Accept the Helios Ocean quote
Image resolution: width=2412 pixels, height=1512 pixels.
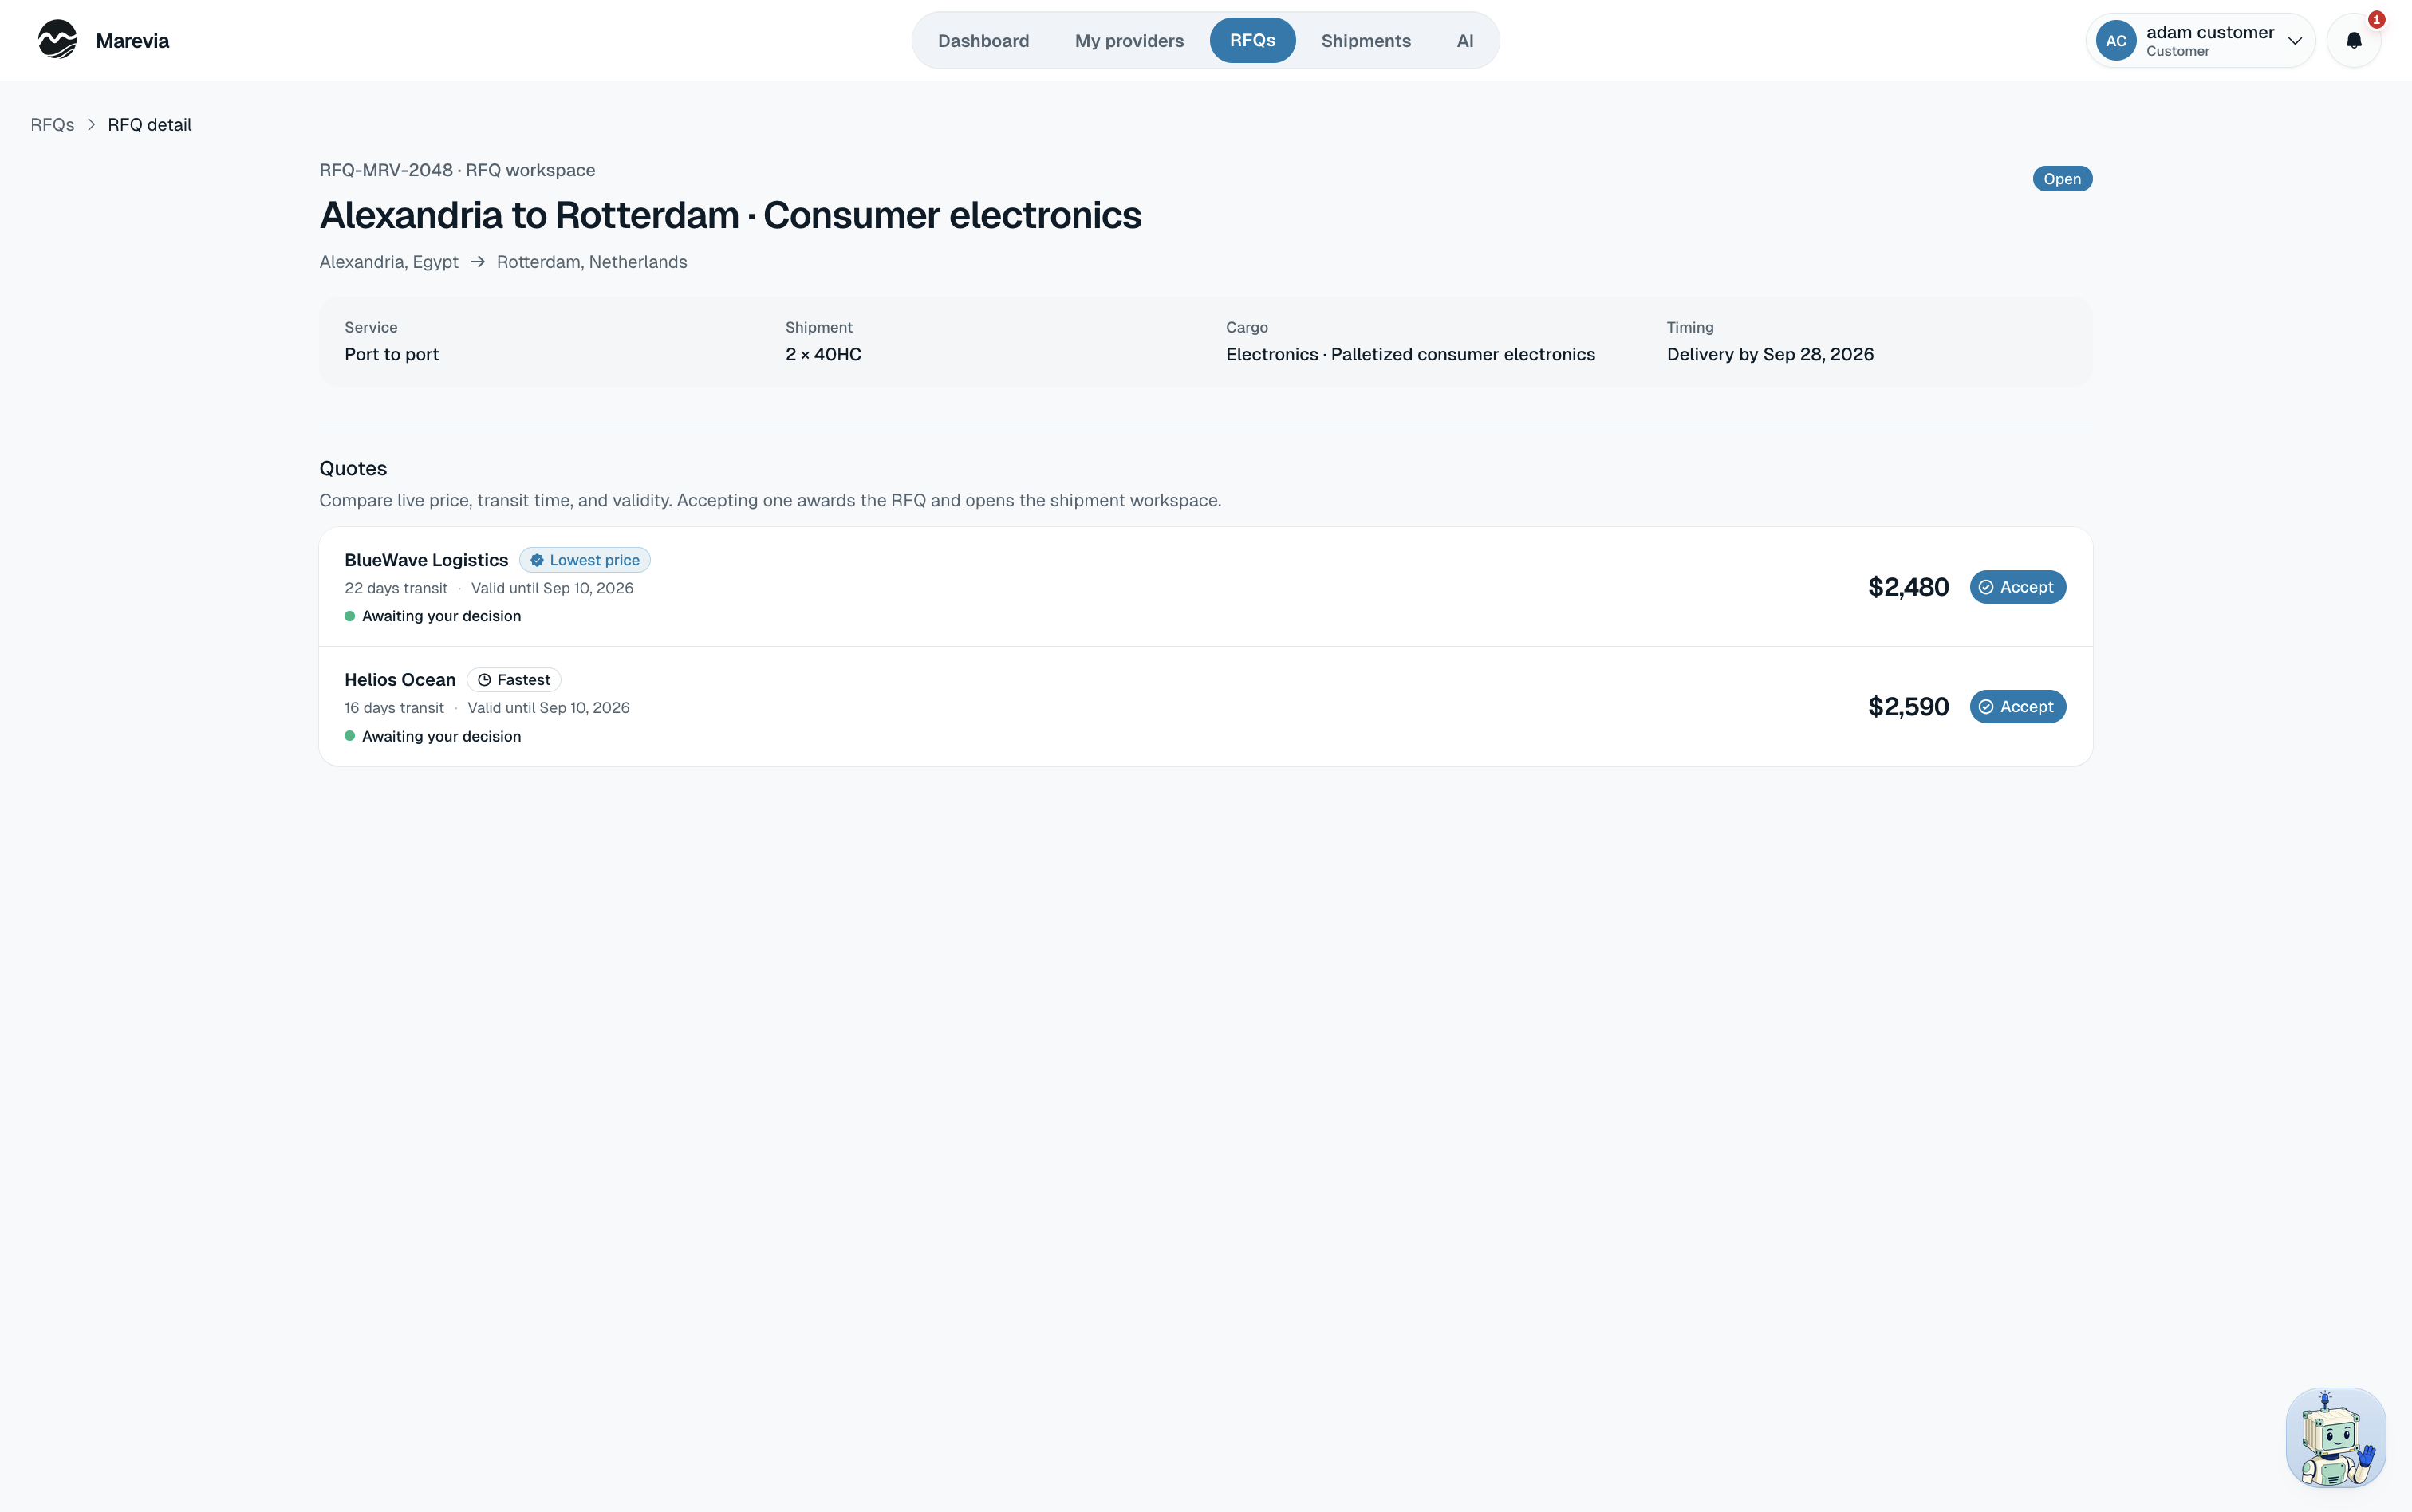coord(2017,707)
